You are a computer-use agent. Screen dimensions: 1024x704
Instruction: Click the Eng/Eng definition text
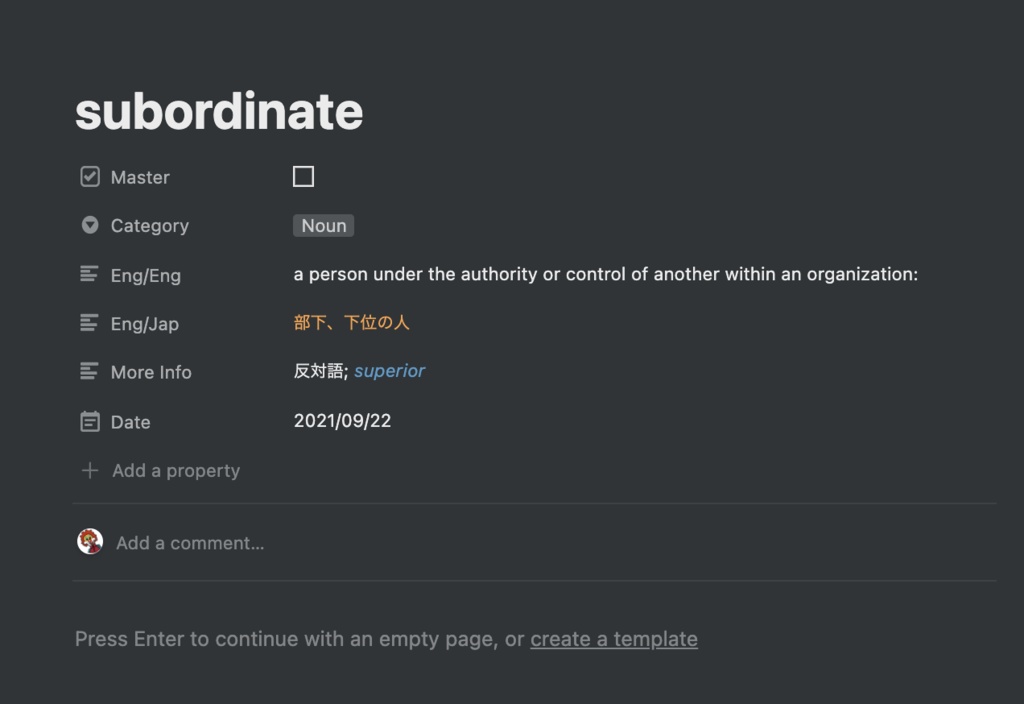605,274
